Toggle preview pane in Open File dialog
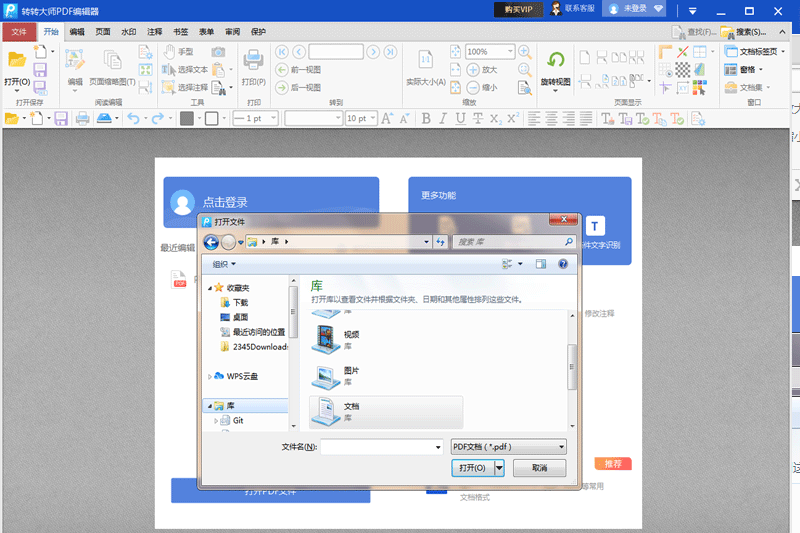800x533 pixels. click(541, 264)
